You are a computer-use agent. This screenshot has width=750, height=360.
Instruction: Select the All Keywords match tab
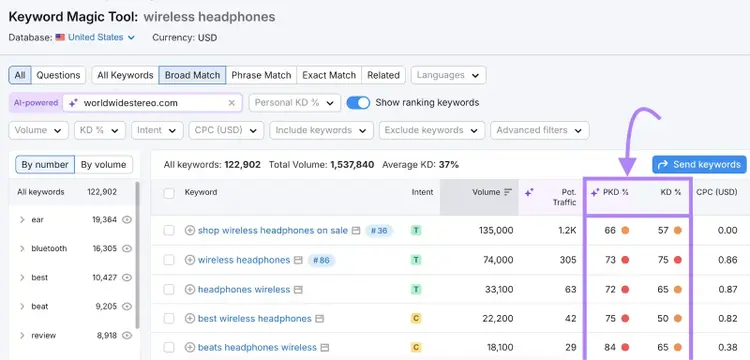[125, 75]
